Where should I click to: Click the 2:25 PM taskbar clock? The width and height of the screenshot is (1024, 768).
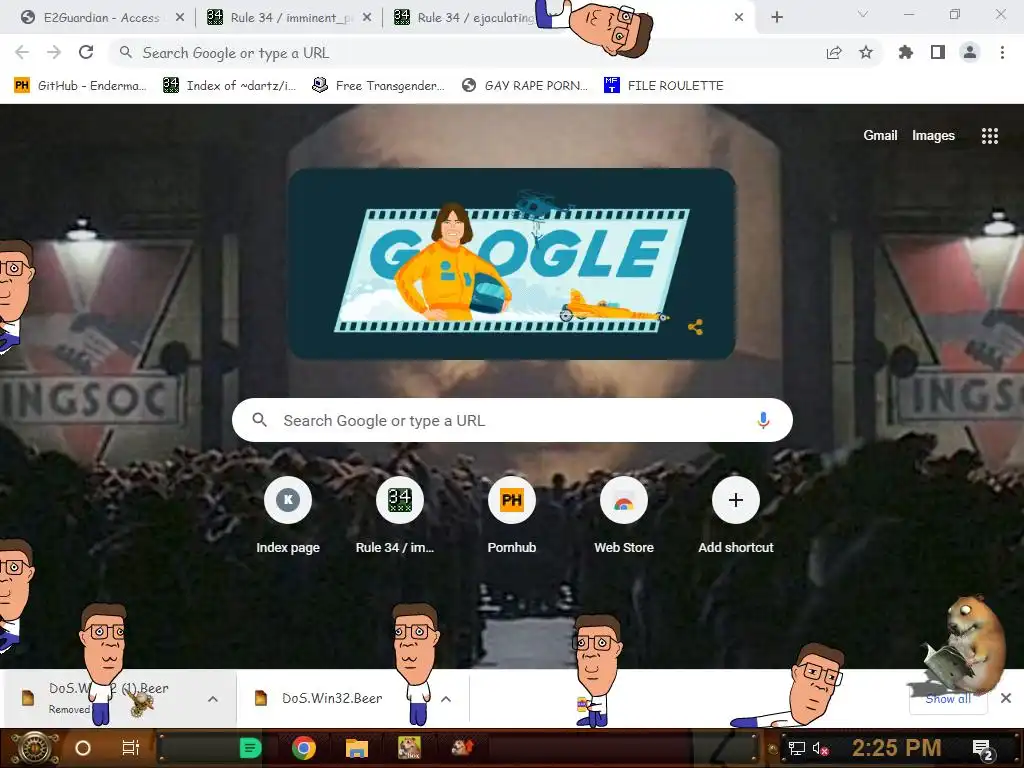click(897, 748)
